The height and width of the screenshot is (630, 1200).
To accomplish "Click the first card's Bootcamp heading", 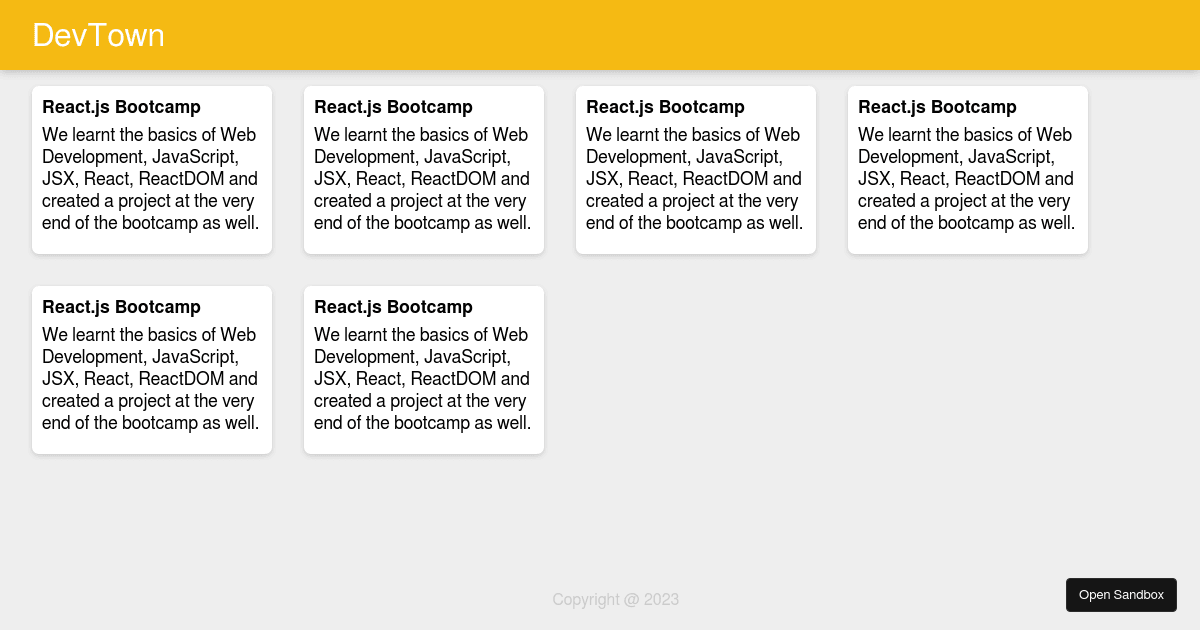I will [x=121, y=107].
